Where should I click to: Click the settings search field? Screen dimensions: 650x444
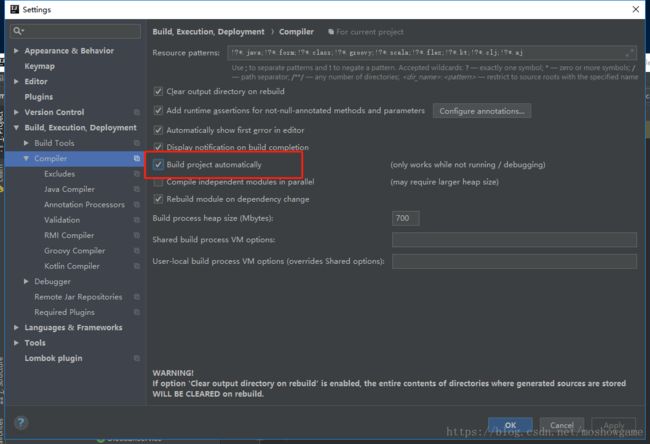click(x=75, y=31)
